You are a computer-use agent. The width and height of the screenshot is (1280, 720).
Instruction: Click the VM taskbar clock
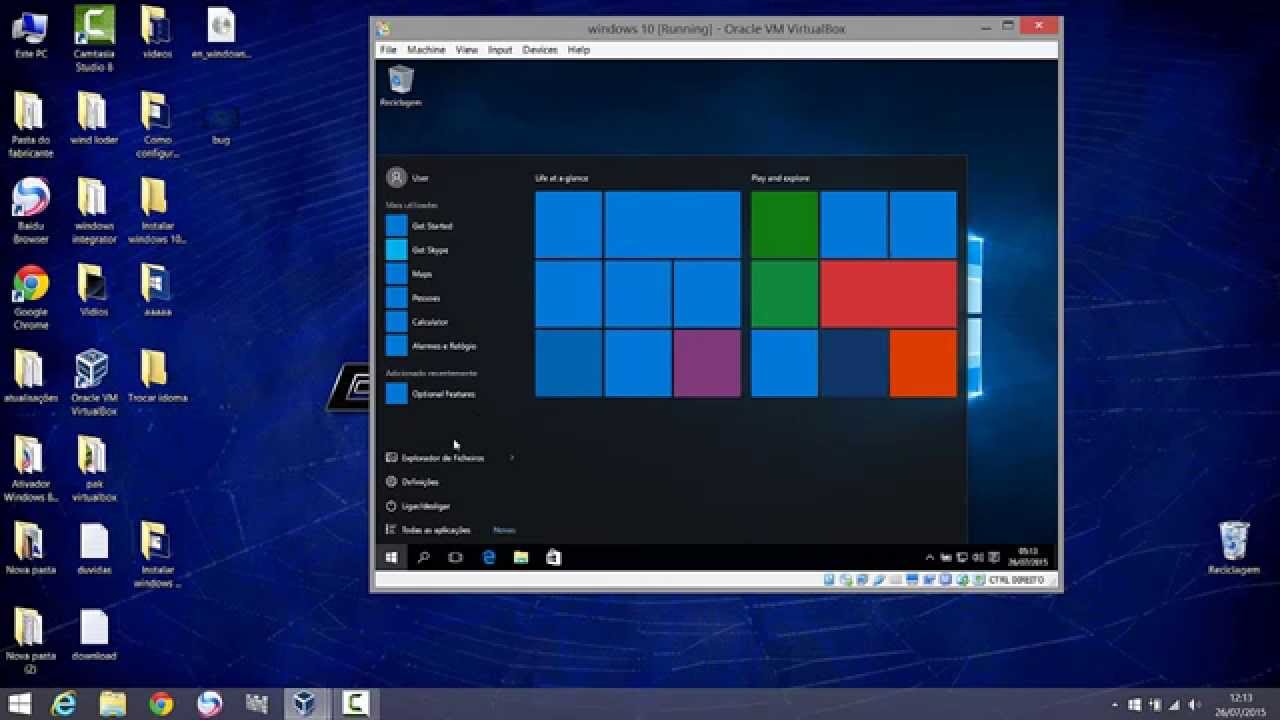click(1028, 557)
